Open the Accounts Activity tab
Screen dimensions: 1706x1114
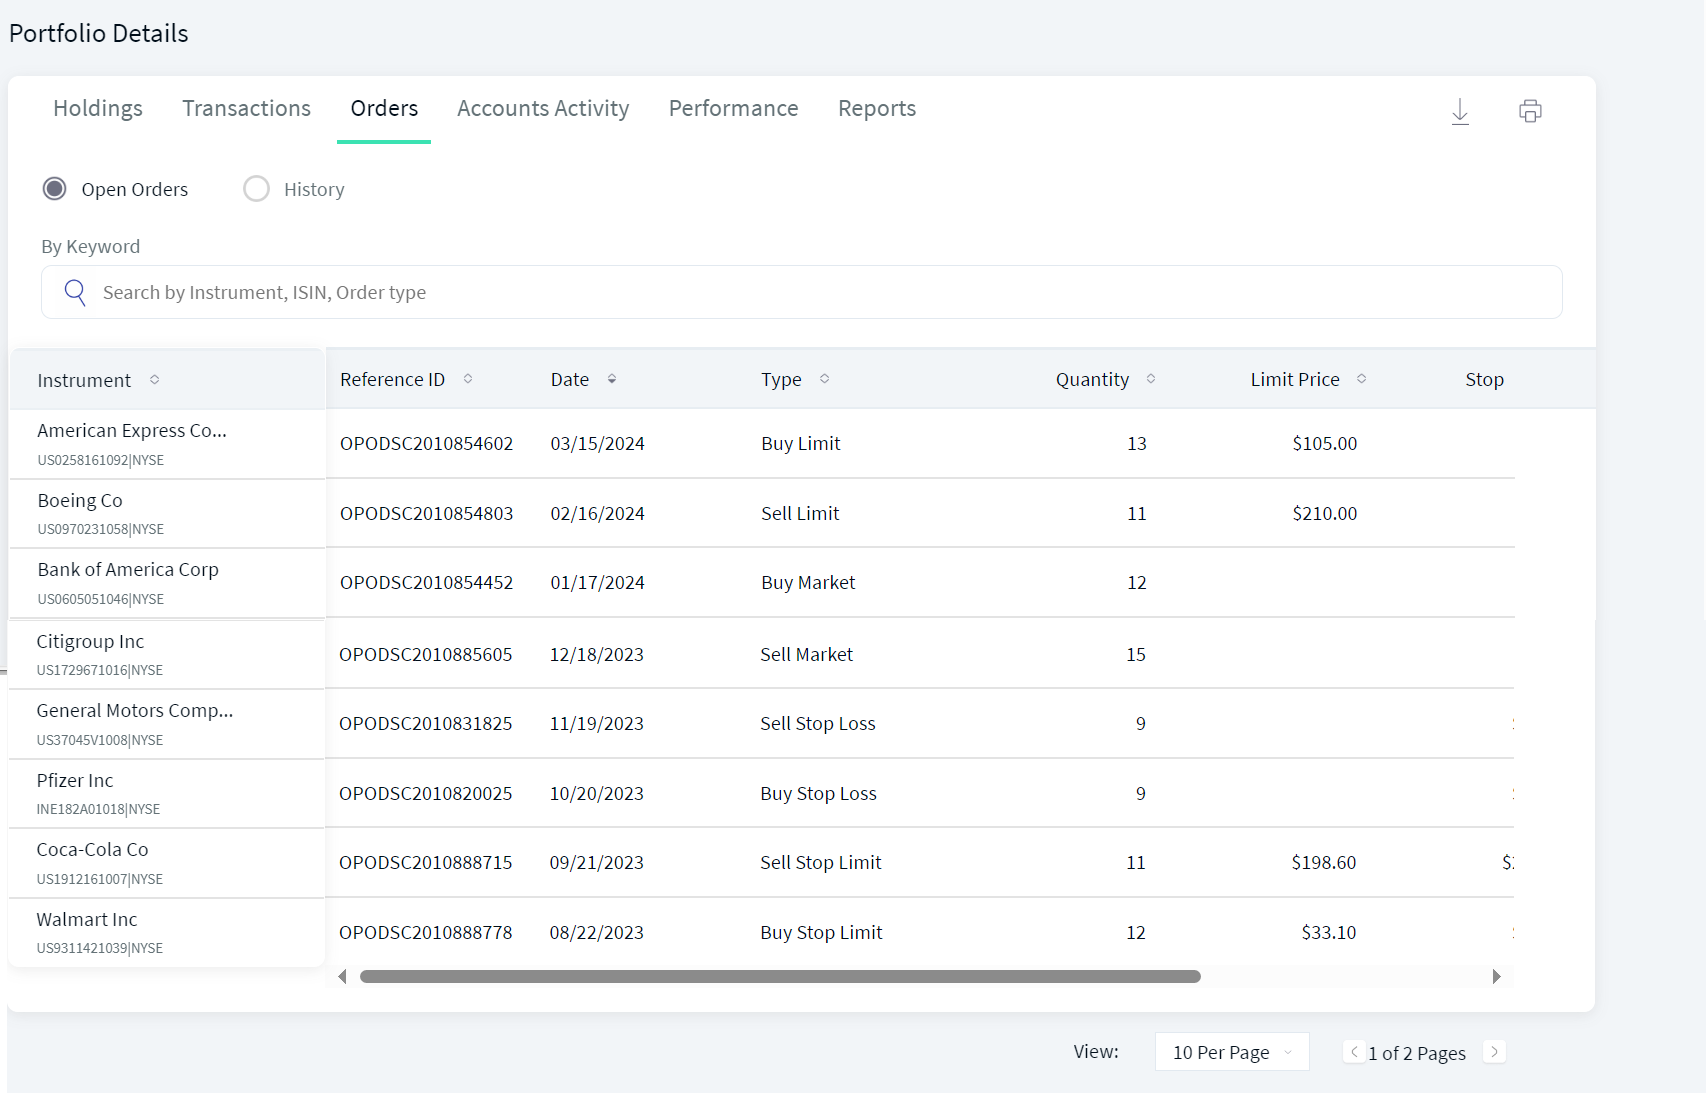click(543, 108)
